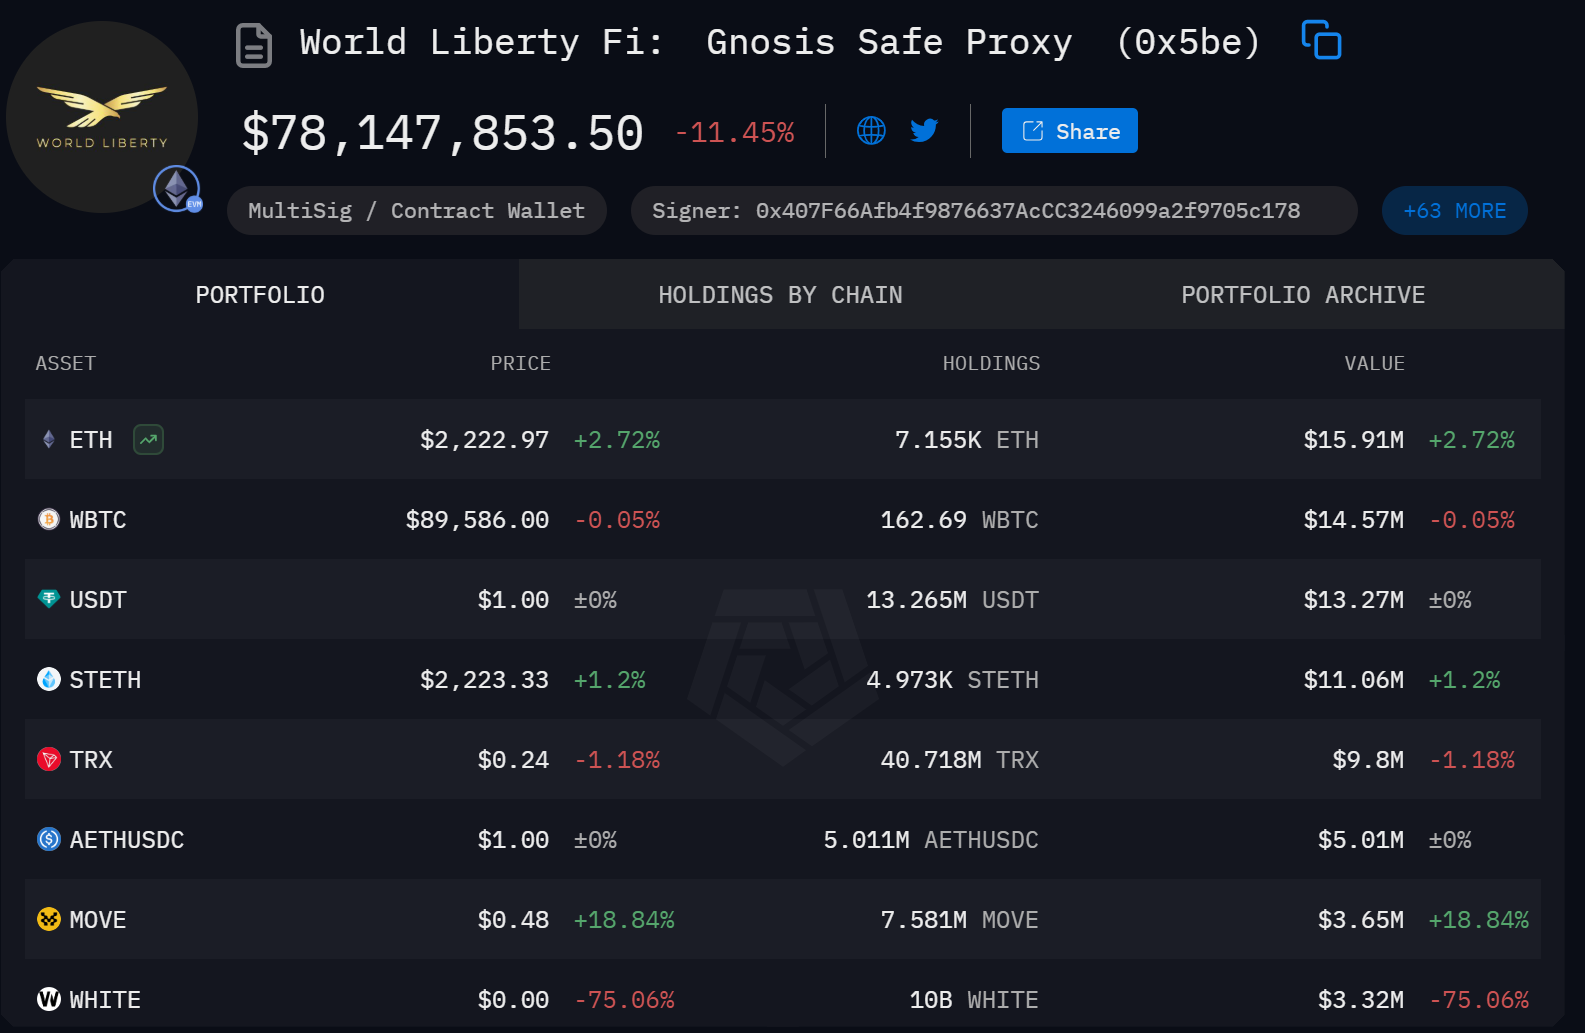Open the TRX asset name
The height and width of the screenshot is (1033, 1585).
91,760
